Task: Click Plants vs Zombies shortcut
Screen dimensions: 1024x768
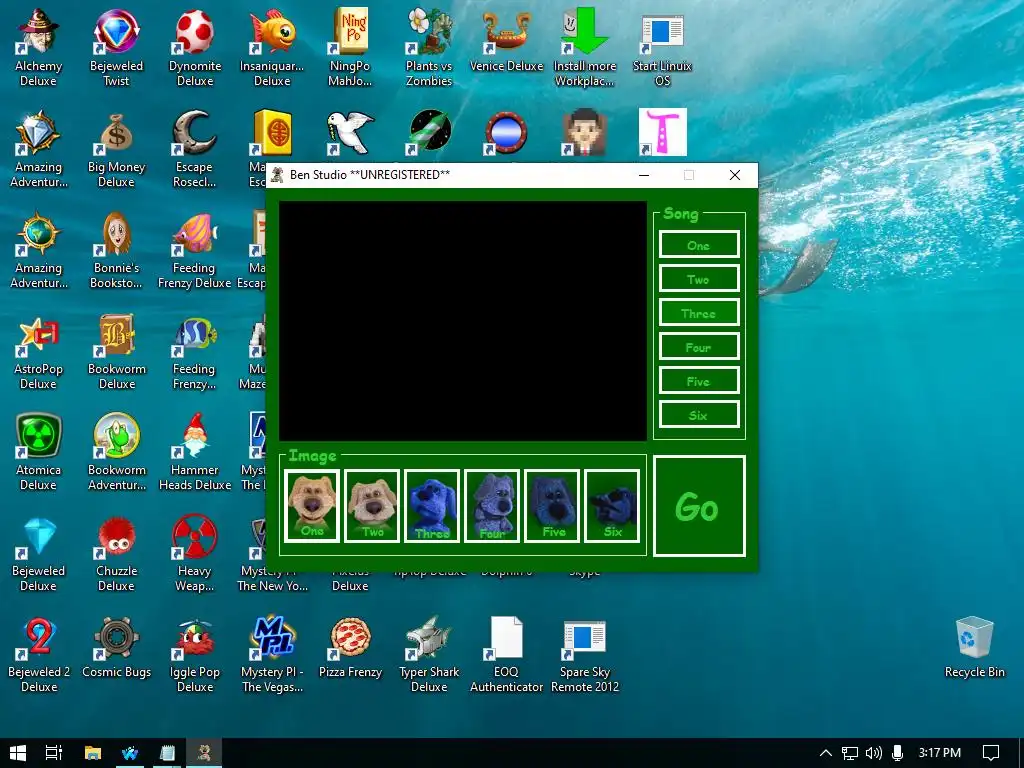Action: (428, 47)
